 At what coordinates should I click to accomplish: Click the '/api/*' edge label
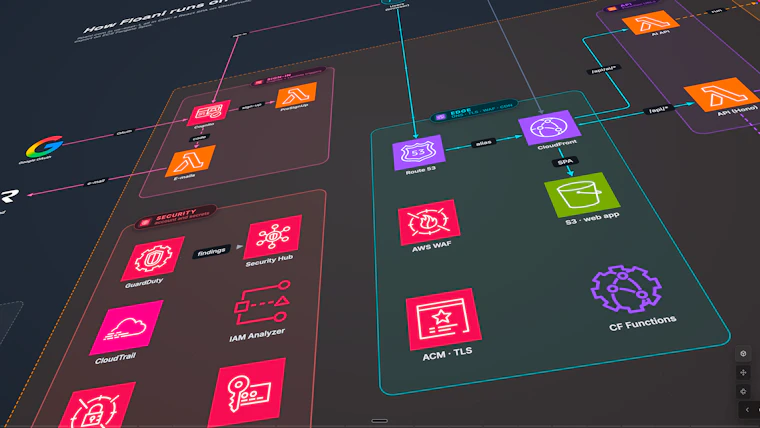tap(659, 110)
